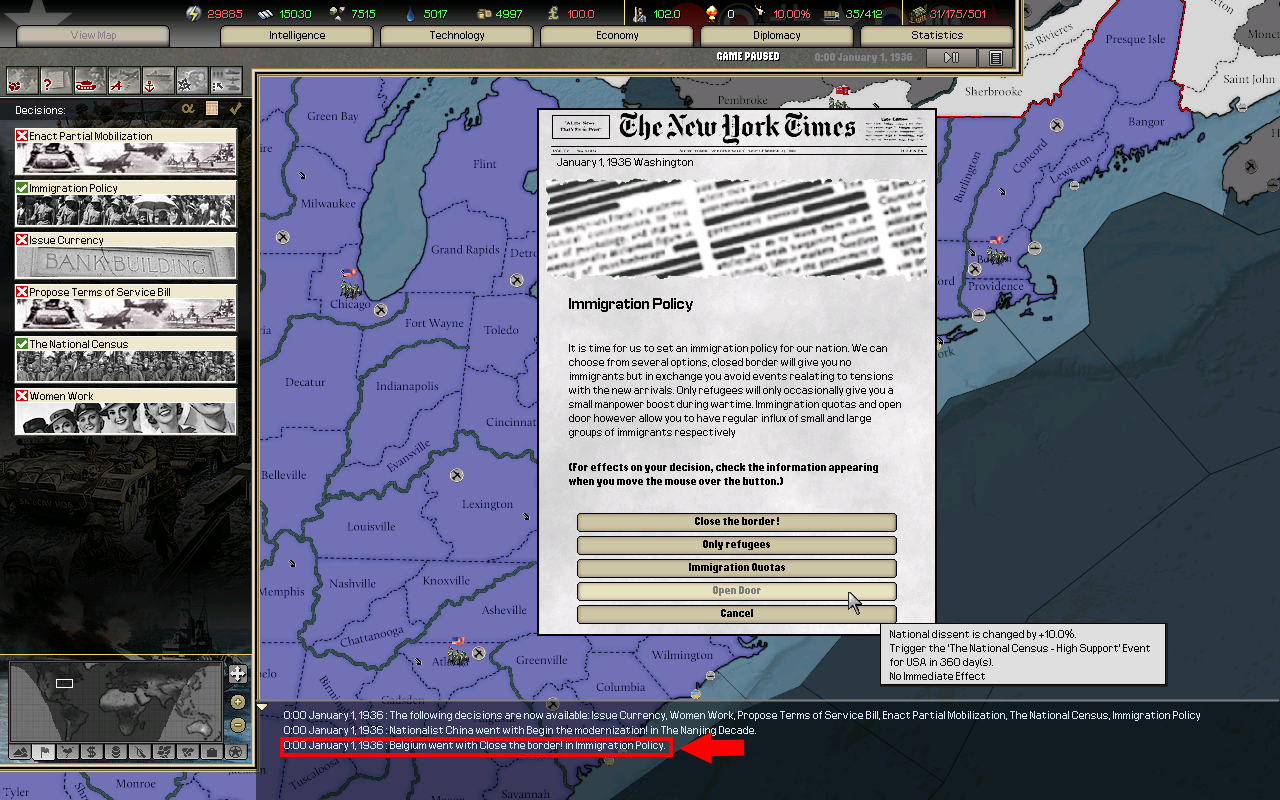The height and width of the screenshot is (800, 1280).
Task: Click the Indianapolis province on the map
Action: tap(407, 386)
